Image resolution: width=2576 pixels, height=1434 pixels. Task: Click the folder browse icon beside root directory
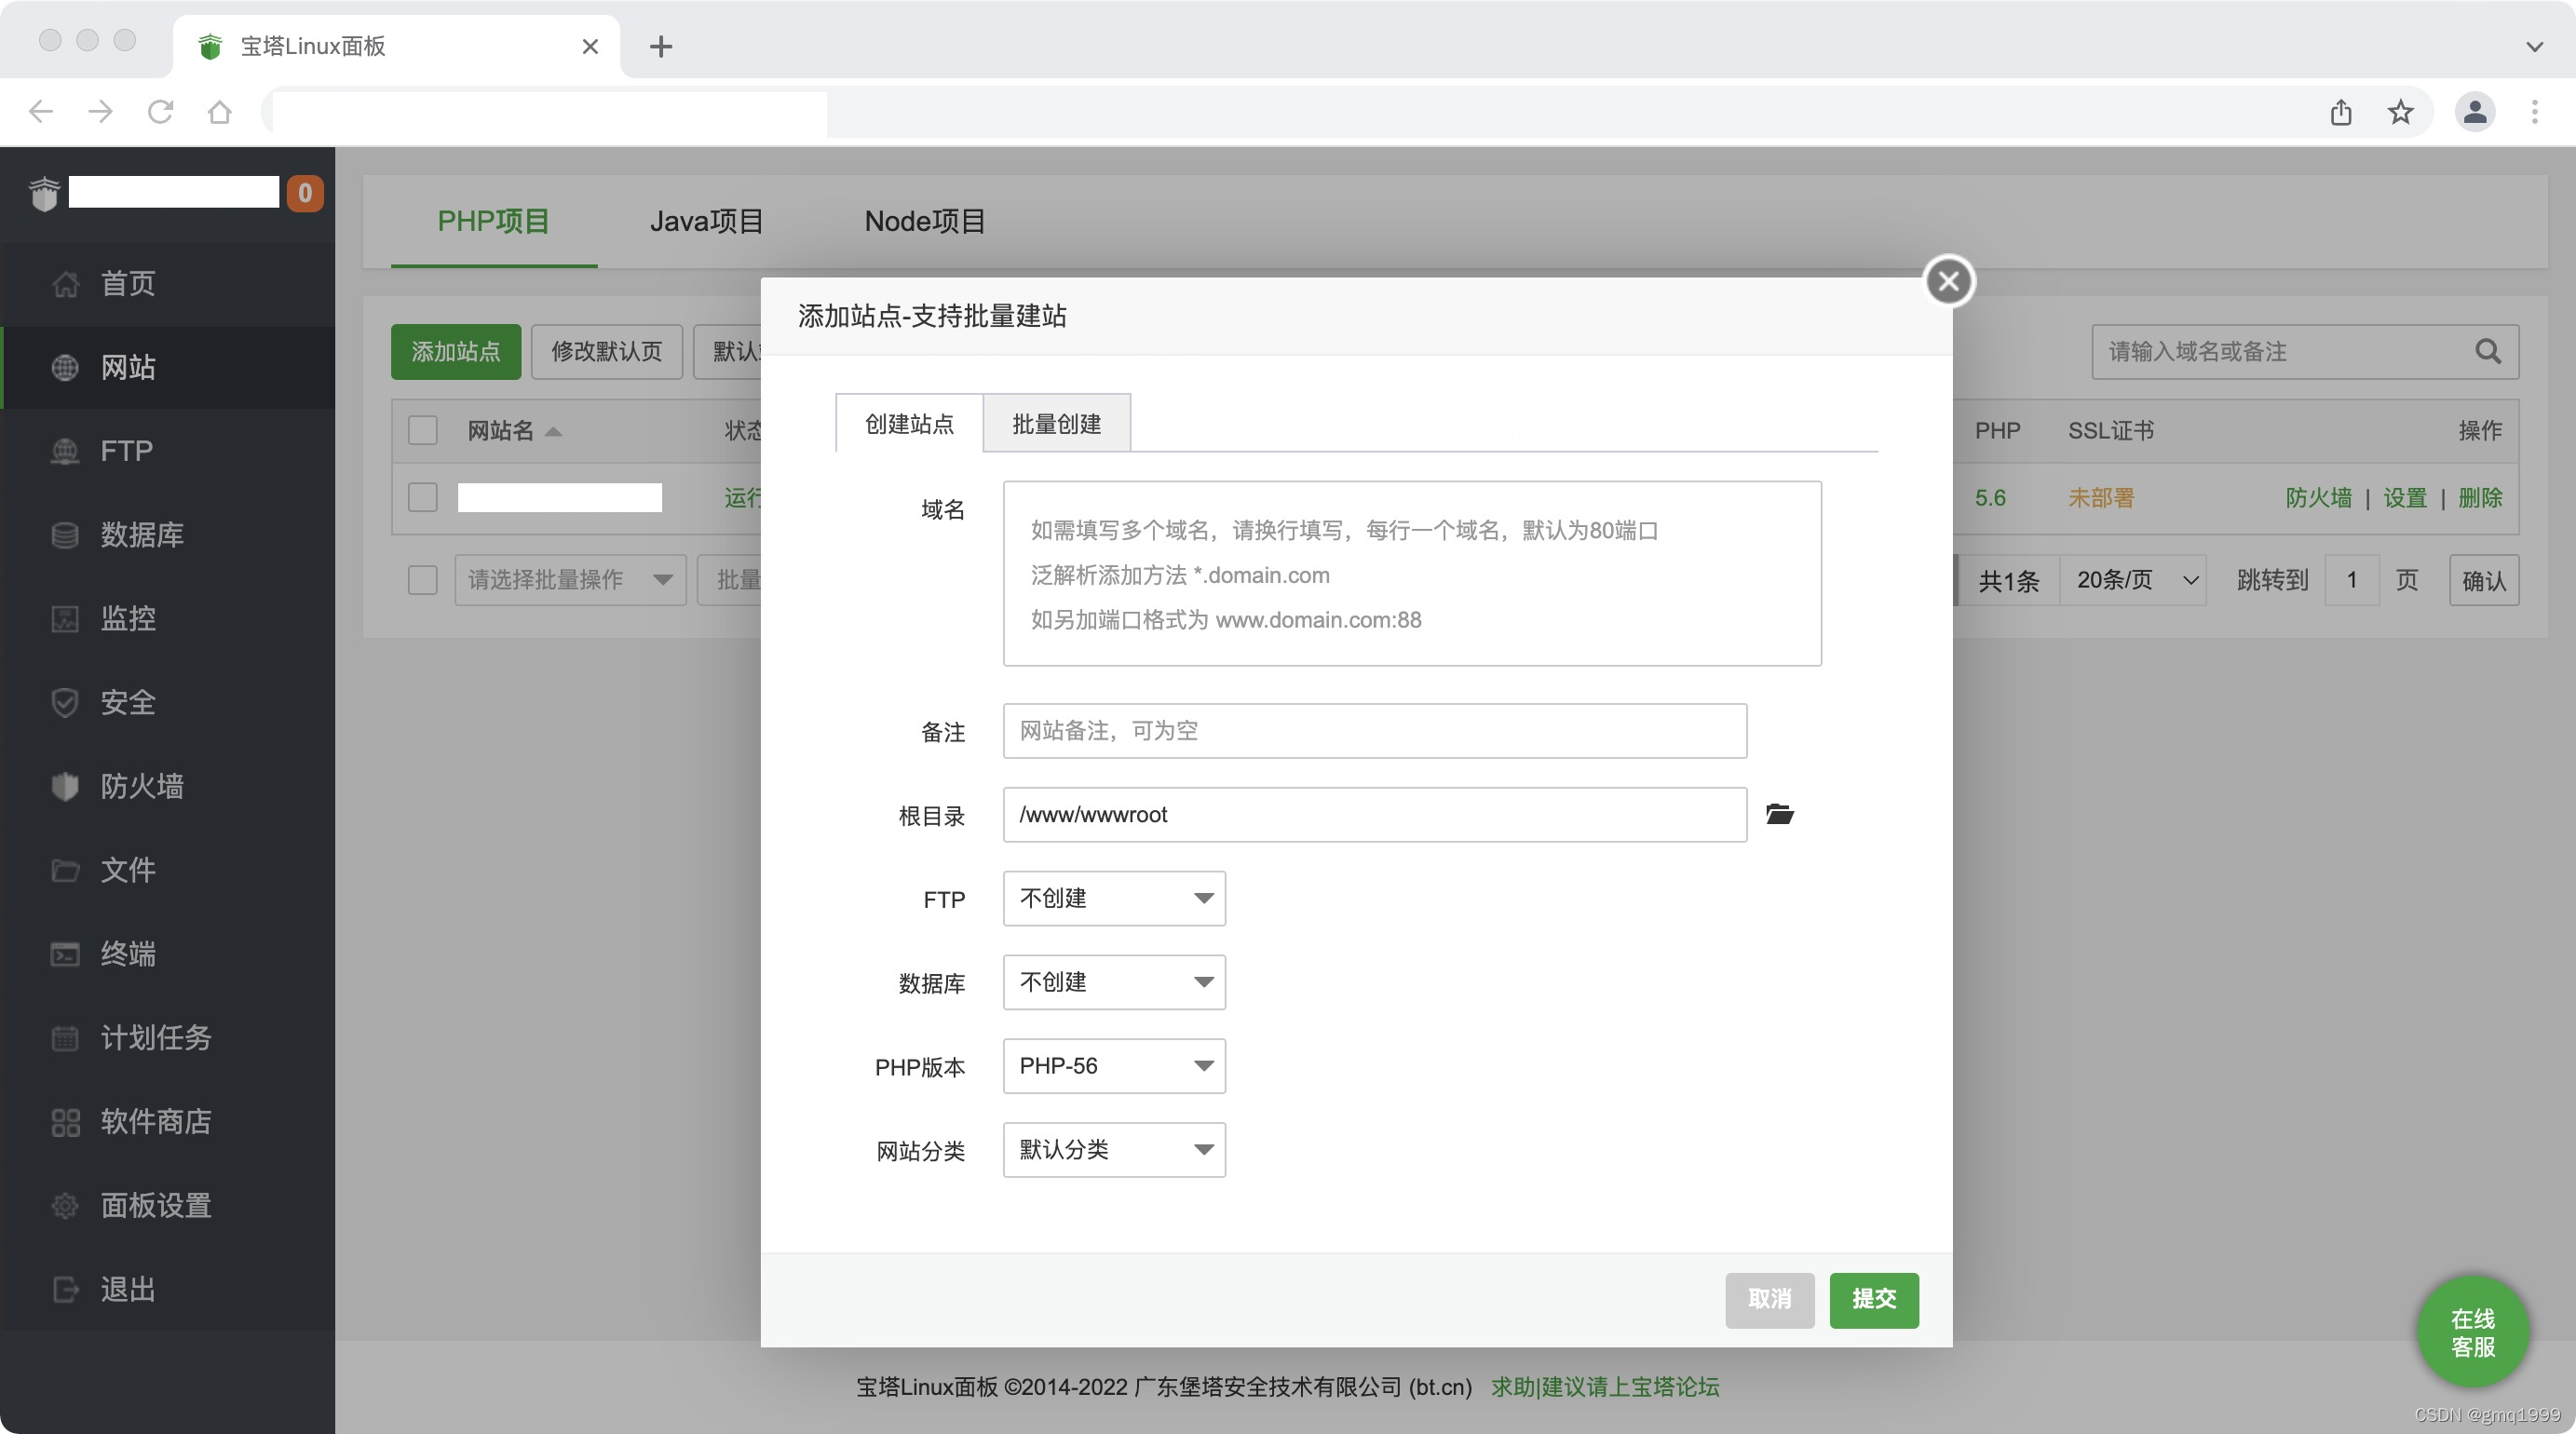[x=1779, y=814]
